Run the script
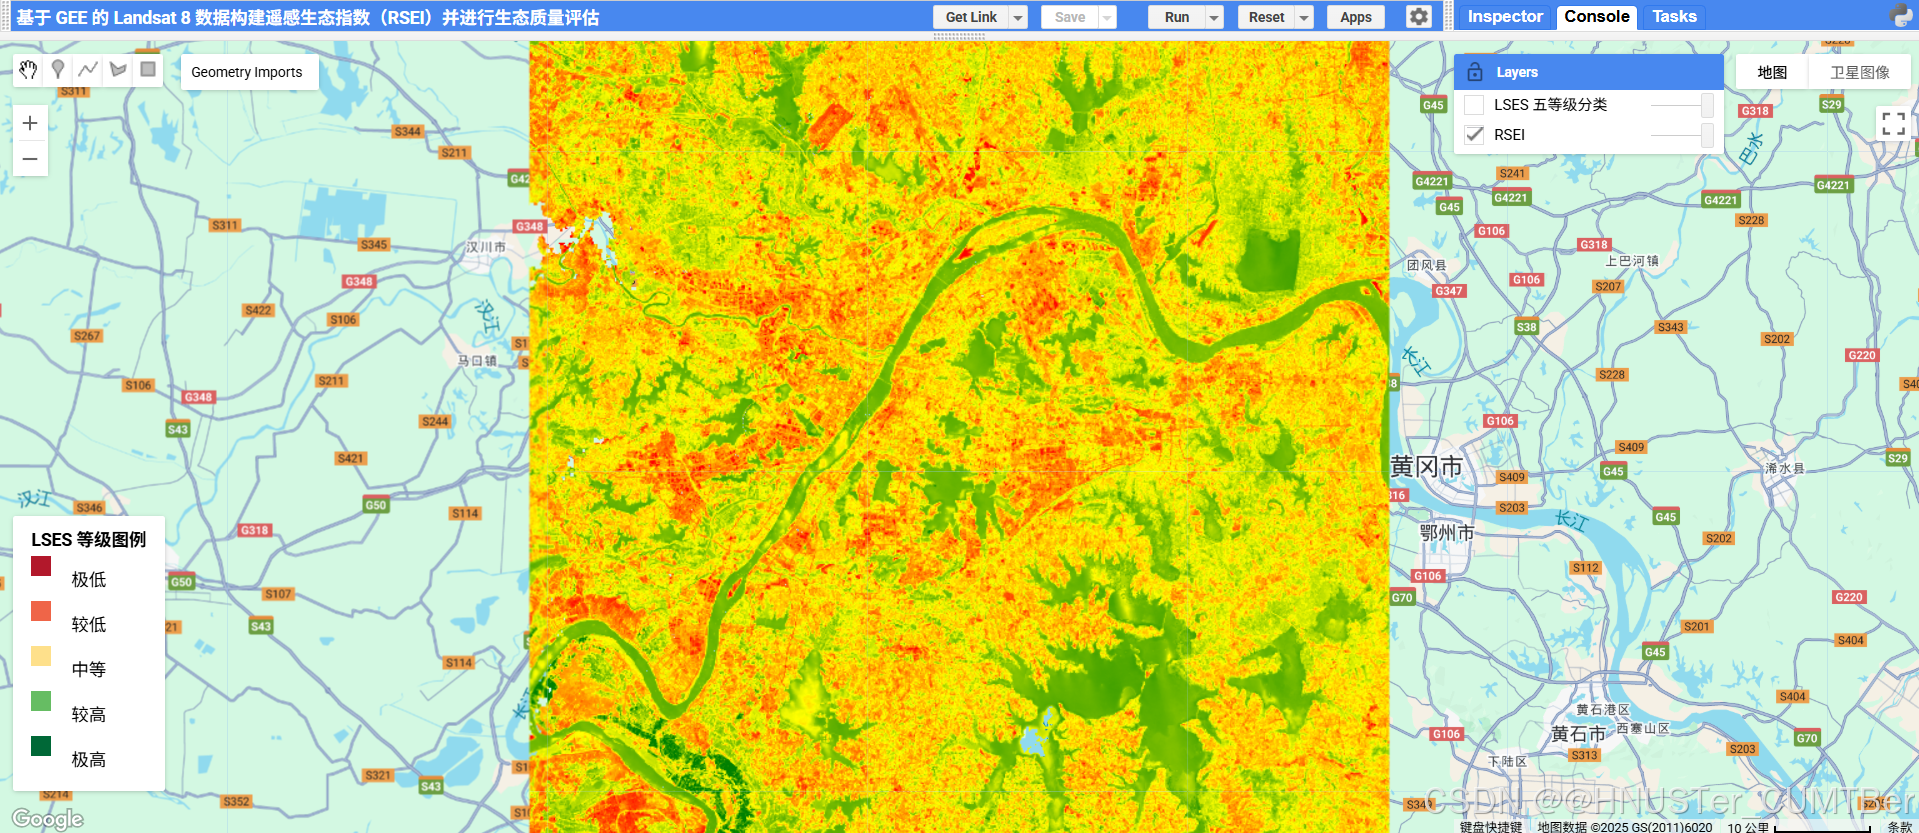The height and width of the screenshot is (833, 1919). pyautogui.click(x=1177, y=17)
